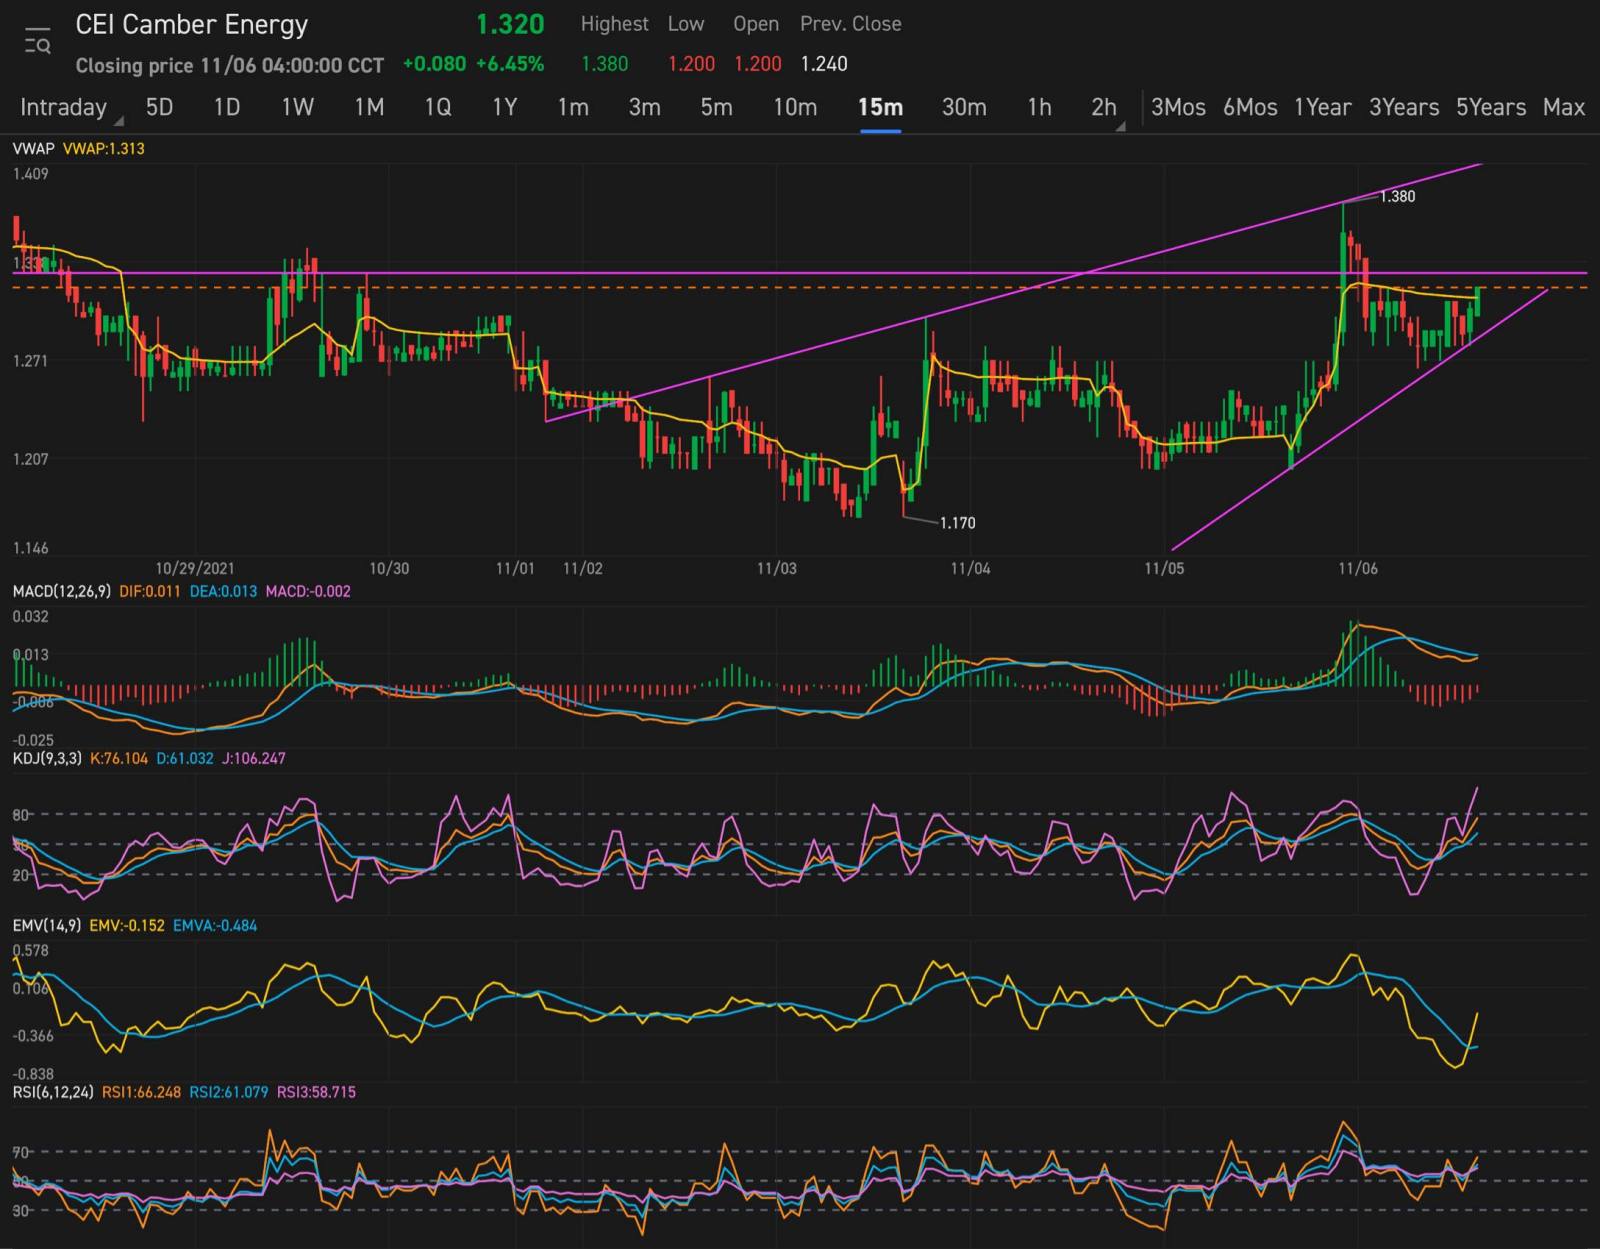This screenshot has height=1249, width=1600.
Task: Open the MACD(12,26,9) indicator settings label
Action: pos(62,591)
